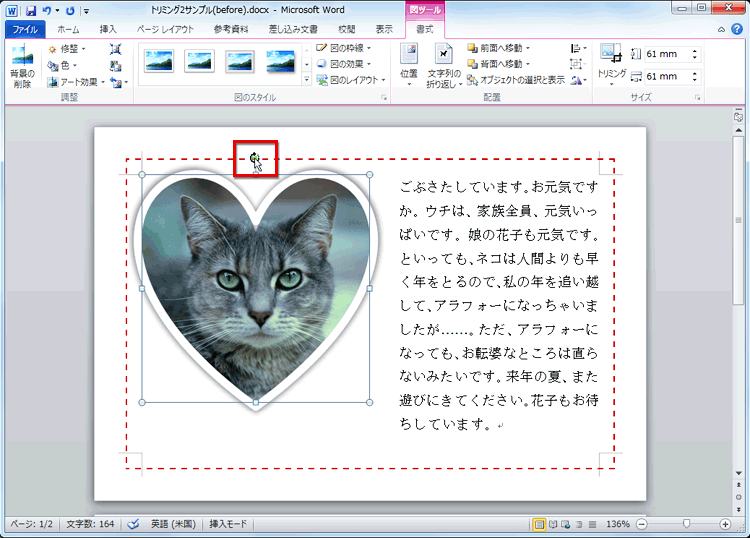Click the Save icon in Quick Access
The width and height of the screenshot is (750, 538).
point(31,10)
